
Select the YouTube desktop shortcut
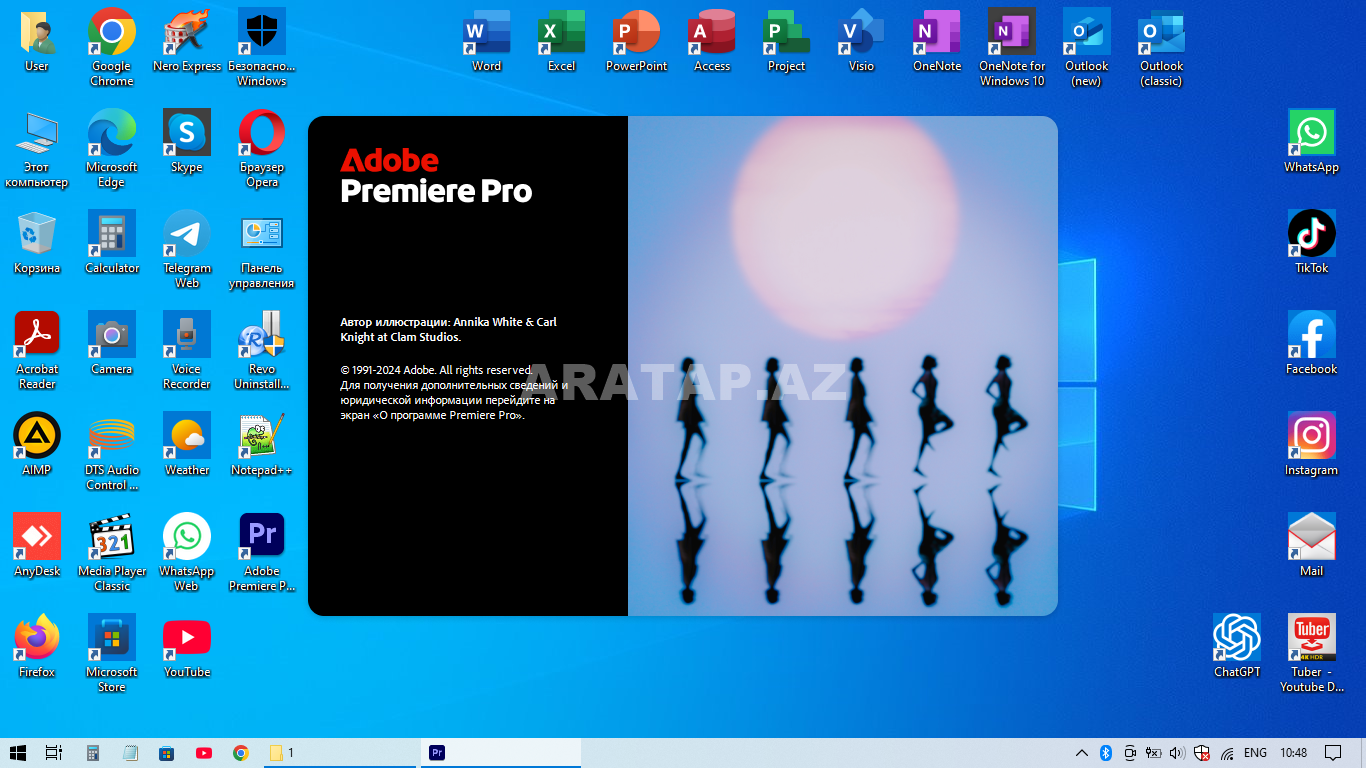187,646
